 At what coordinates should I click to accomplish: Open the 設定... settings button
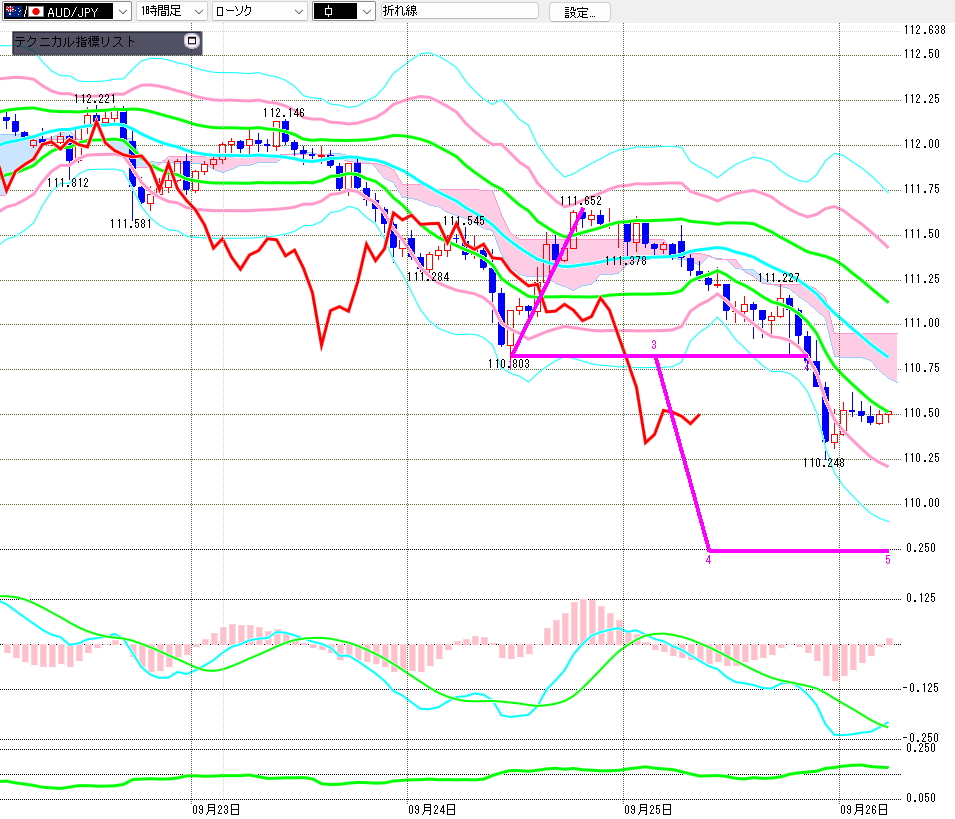tap(579, 12)
